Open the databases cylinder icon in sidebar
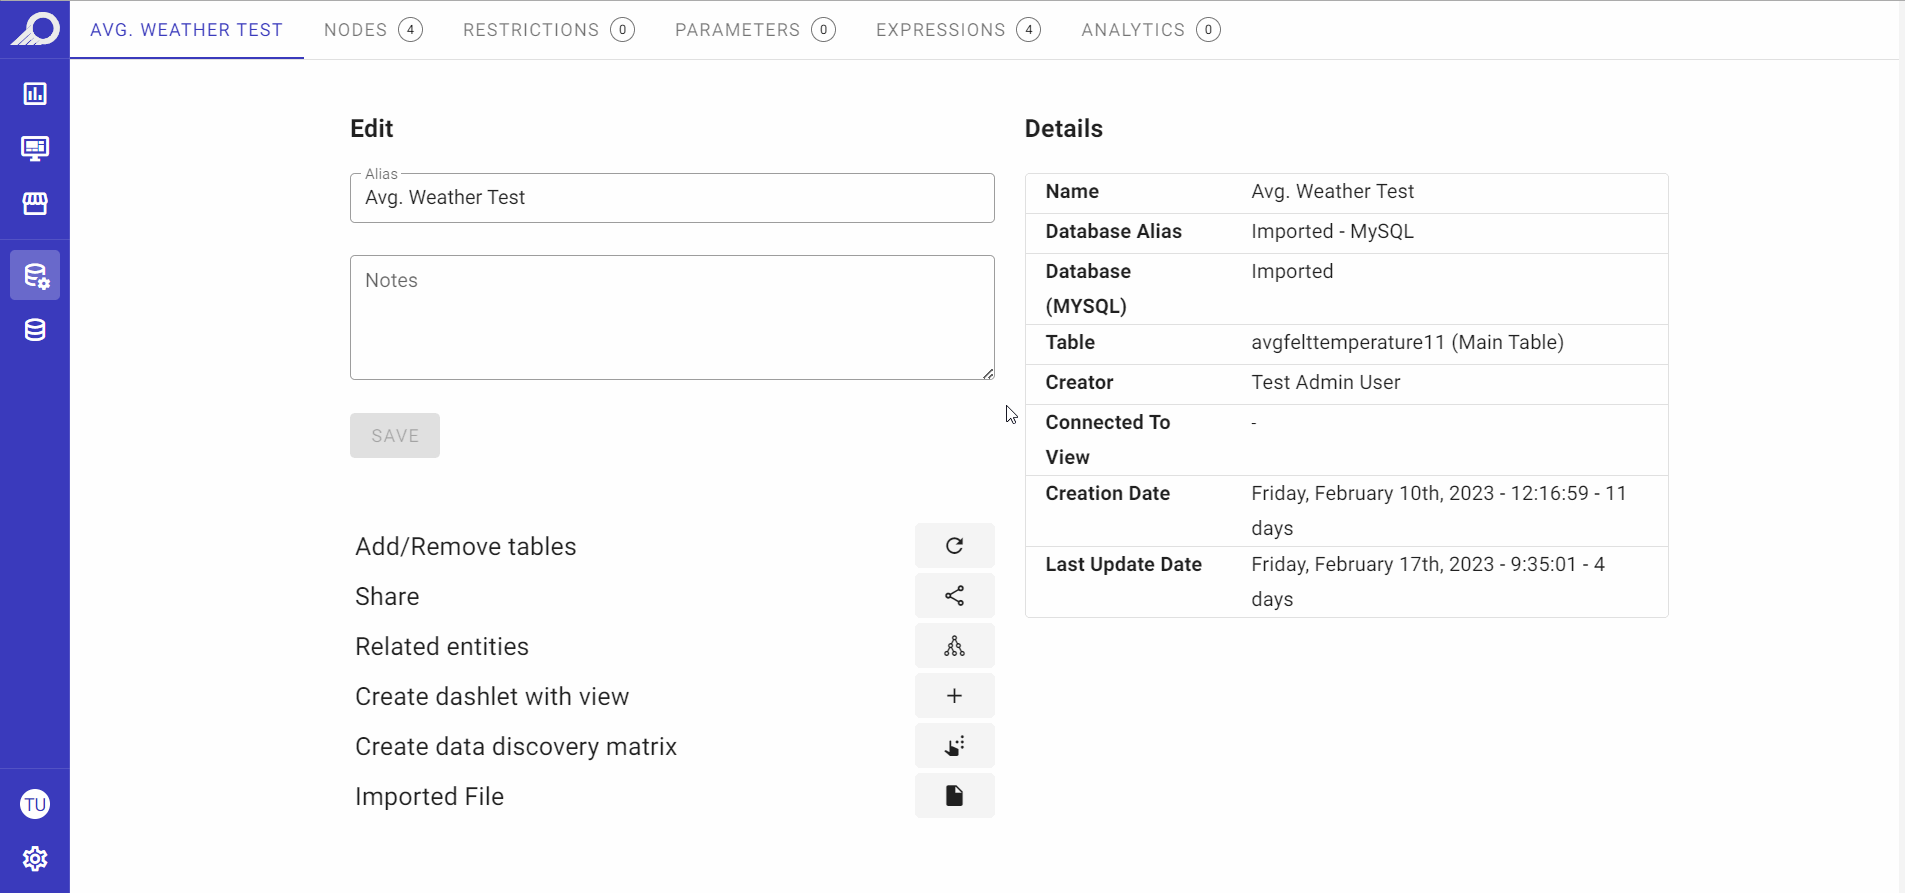The width and height of the screenshot is (1905, 893). pyautogui.click(x=35, y=330)
